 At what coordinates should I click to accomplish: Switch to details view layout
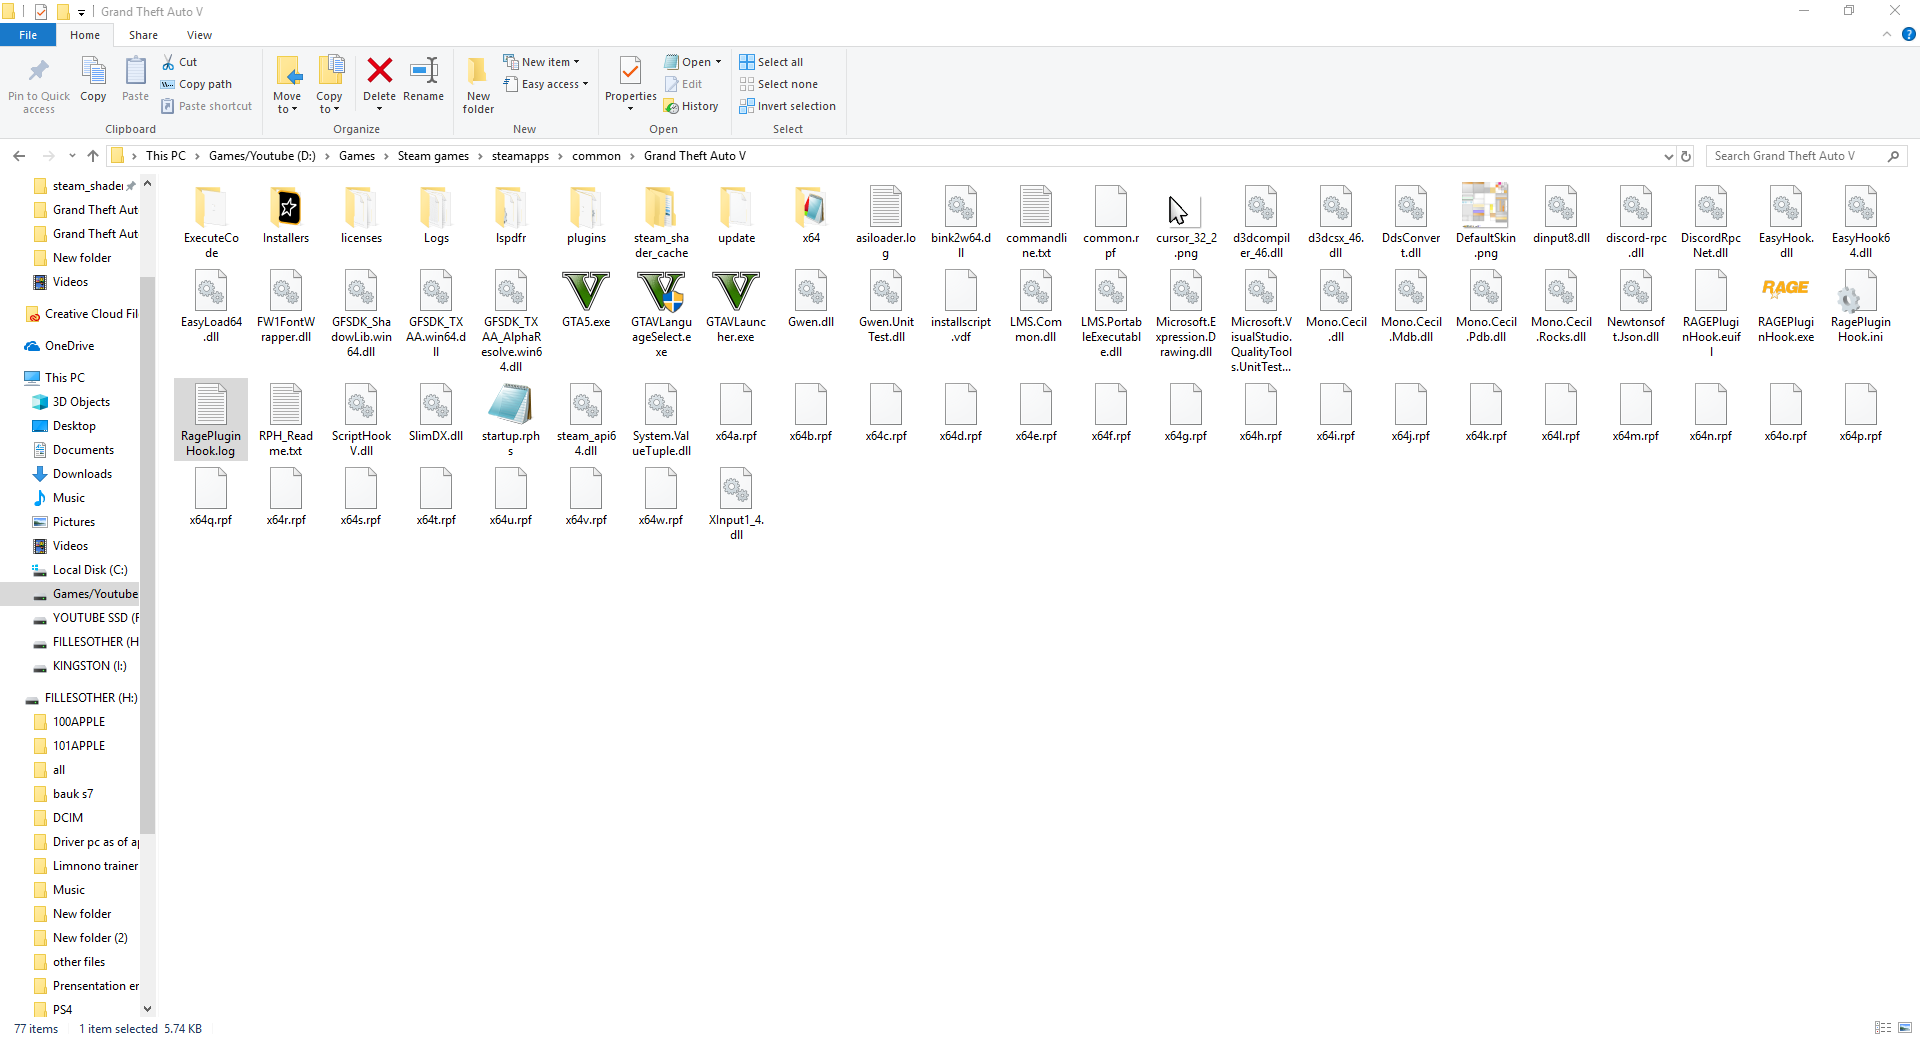pos(1883,1028)
